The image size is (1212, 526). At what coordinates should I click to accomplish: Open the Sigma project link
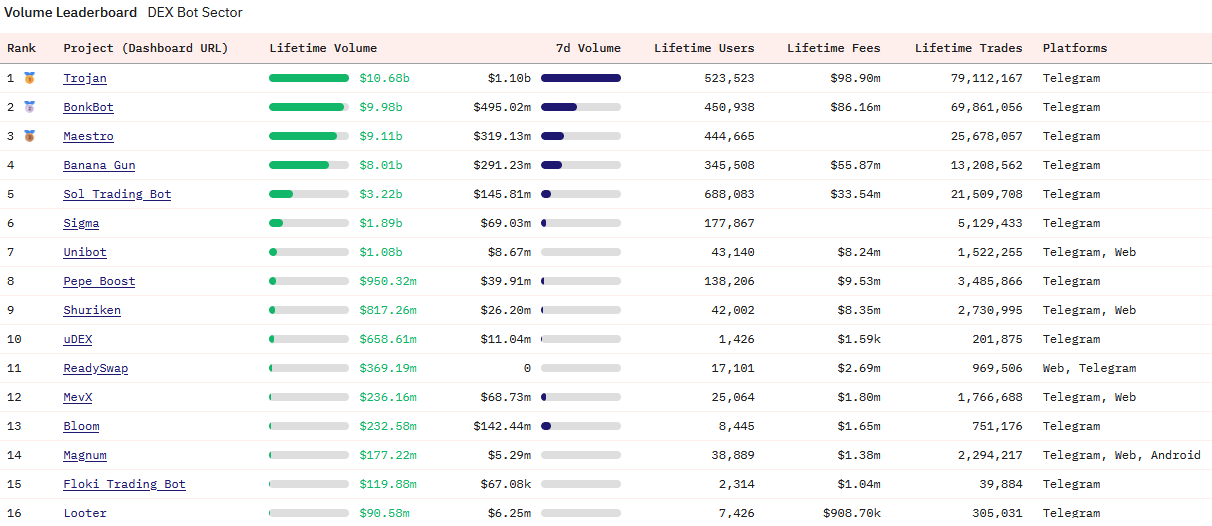click(81, 223)
